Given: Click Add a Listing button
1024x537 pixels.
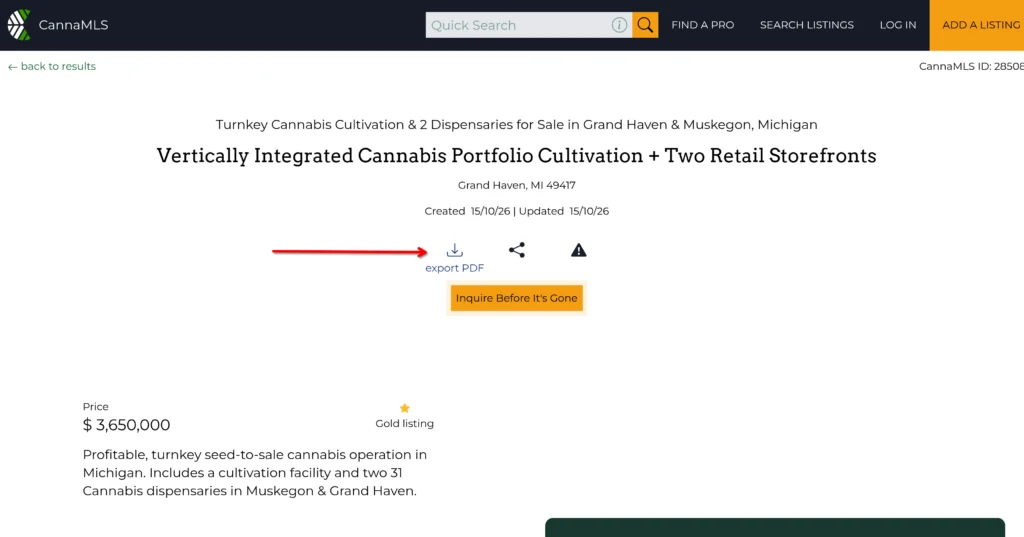Looking at the screenshot, I should (x=977, y=25).
